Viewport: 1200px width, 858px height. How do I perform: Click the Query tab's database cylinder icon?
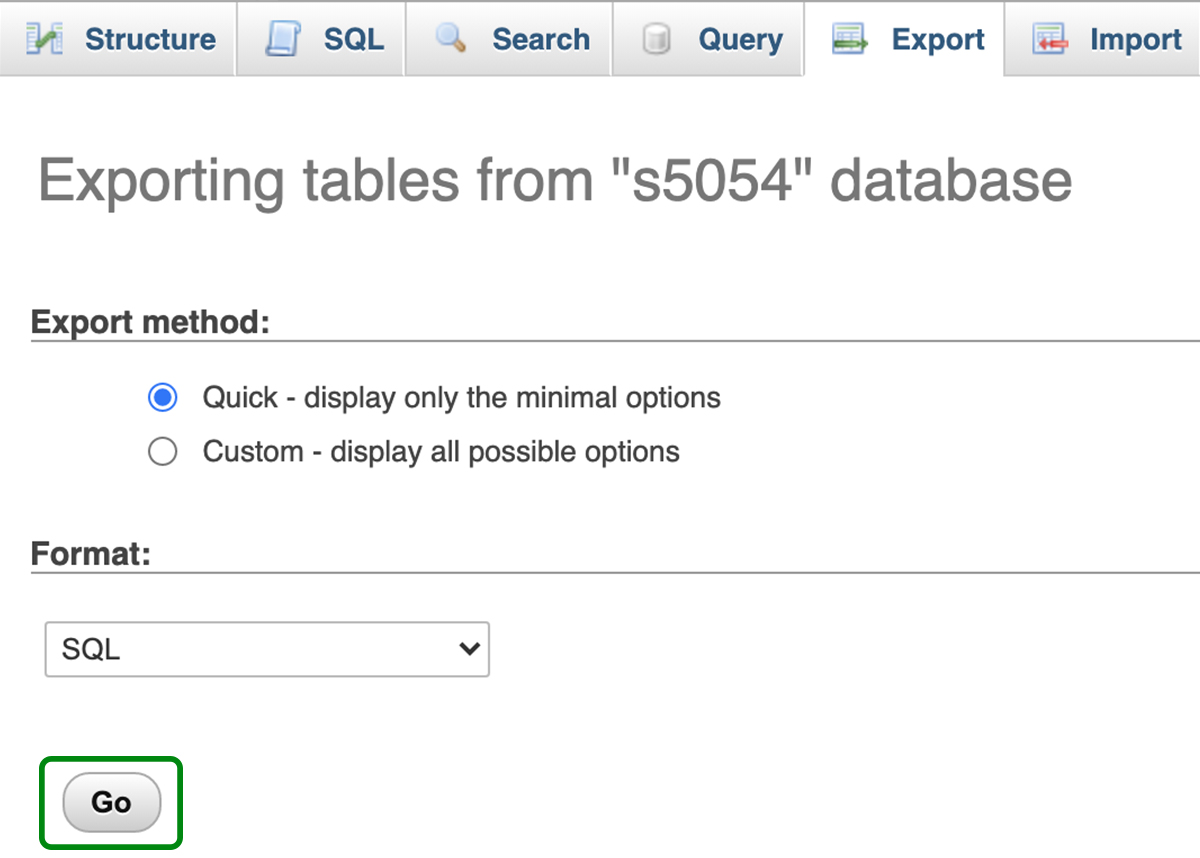click(657, 39)
